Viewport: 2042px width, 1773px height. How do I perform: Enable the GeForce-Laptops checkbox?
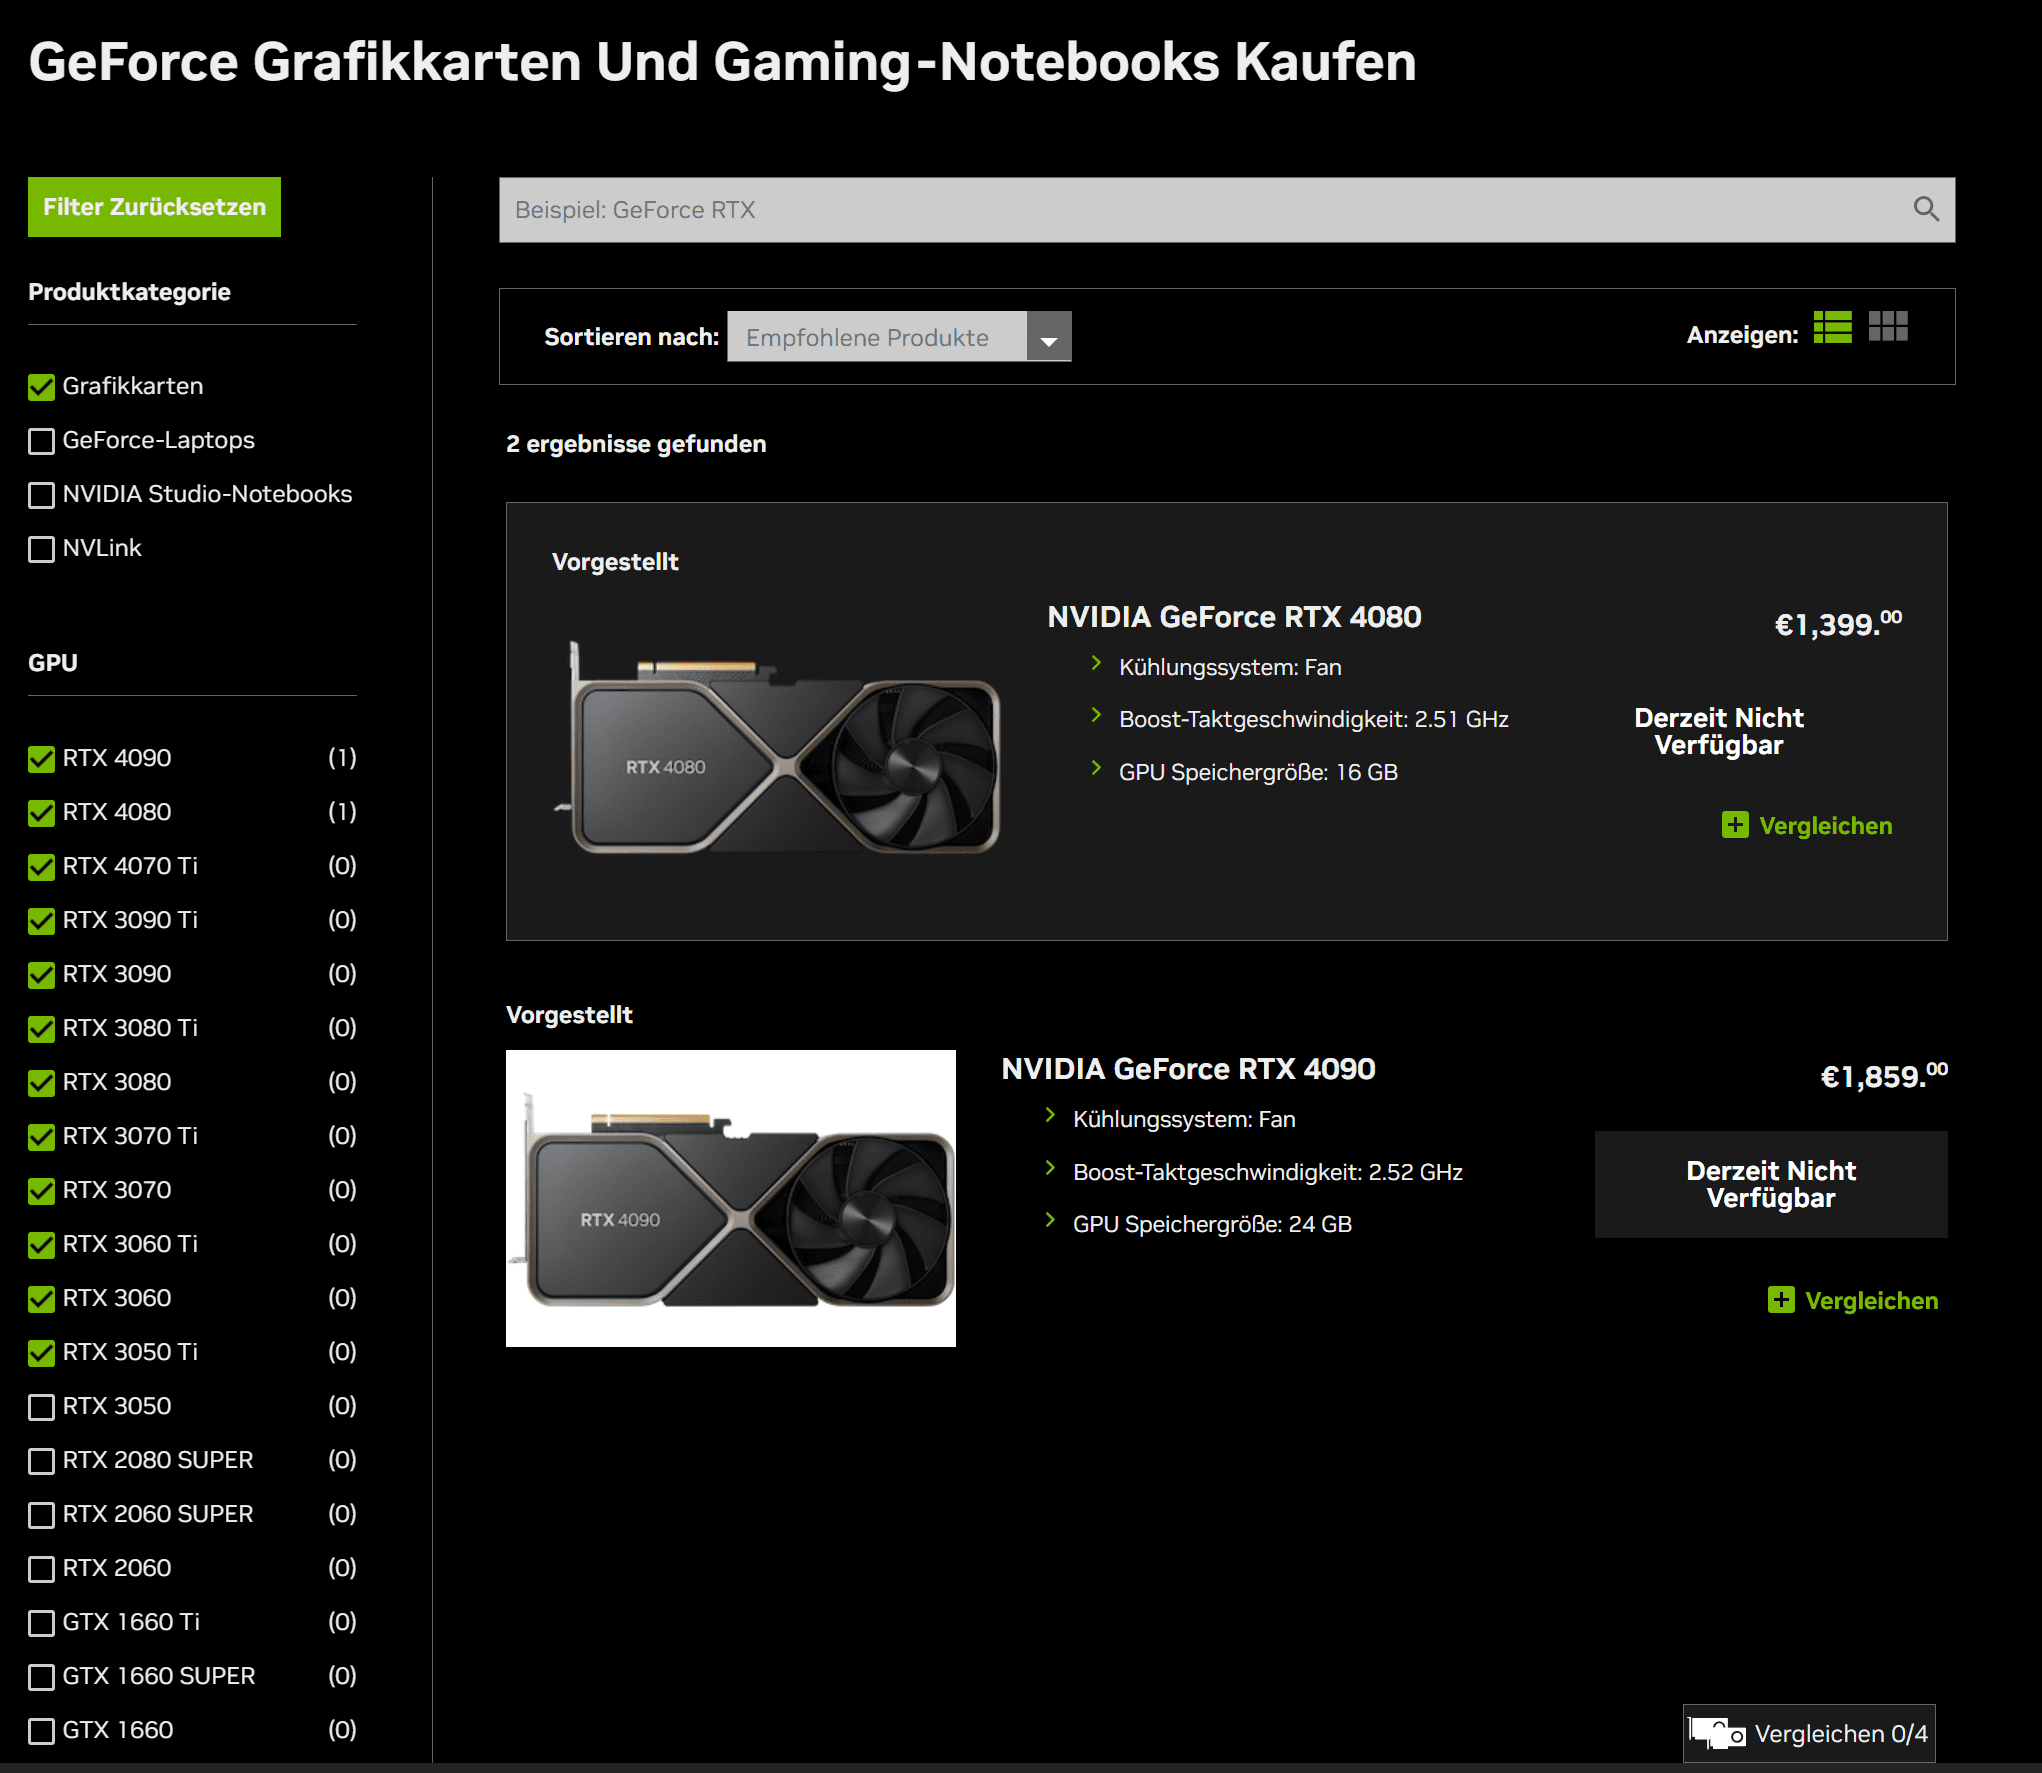click(42, 441)
